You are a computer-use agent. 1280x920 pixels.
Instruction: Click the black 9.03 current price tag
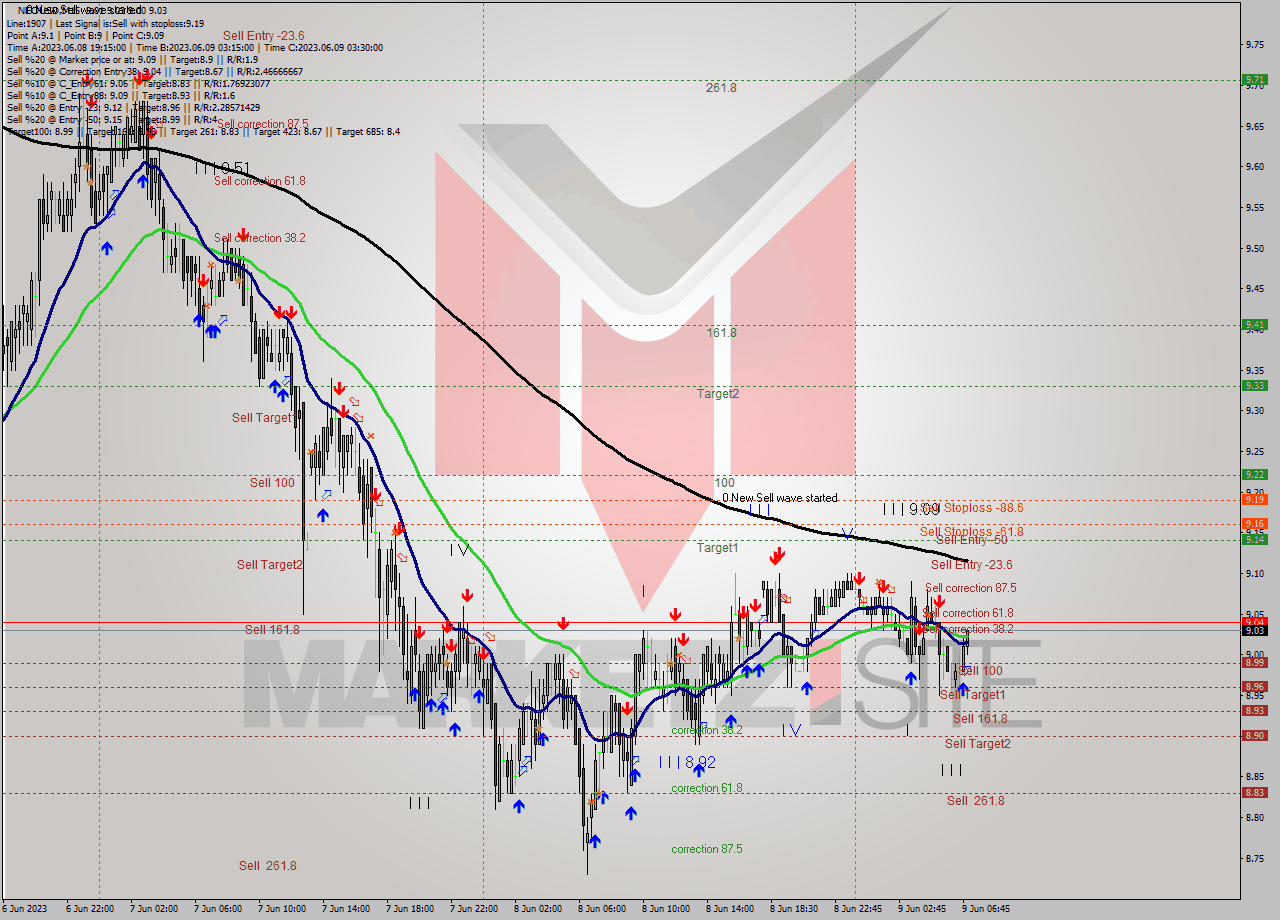click(1254, 630)
